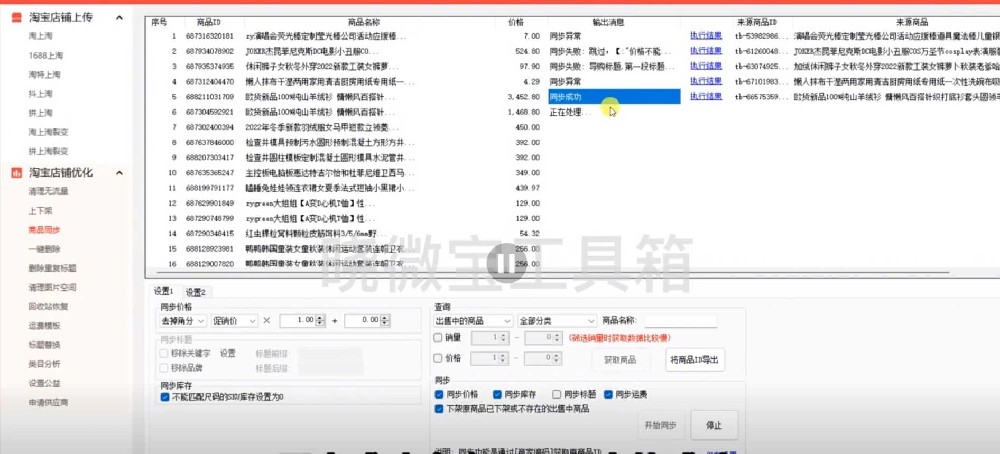This screenshot has height=454, width=1000.
Task: Tick the 销量 filter checkbox
Action: (x=438, y=338)
